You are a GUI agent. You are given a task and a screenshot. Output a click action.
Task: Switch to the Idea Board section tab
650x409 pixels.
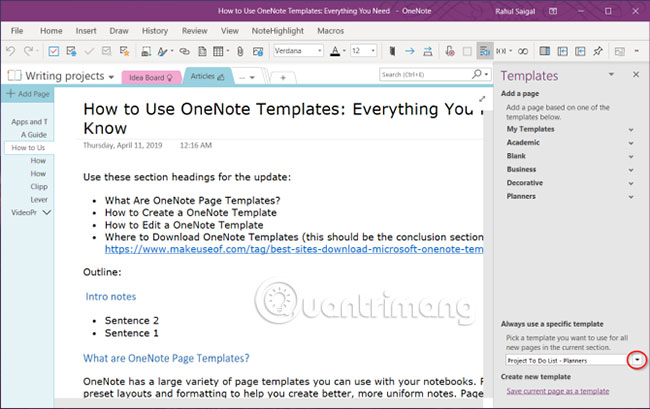coord(150,77)
